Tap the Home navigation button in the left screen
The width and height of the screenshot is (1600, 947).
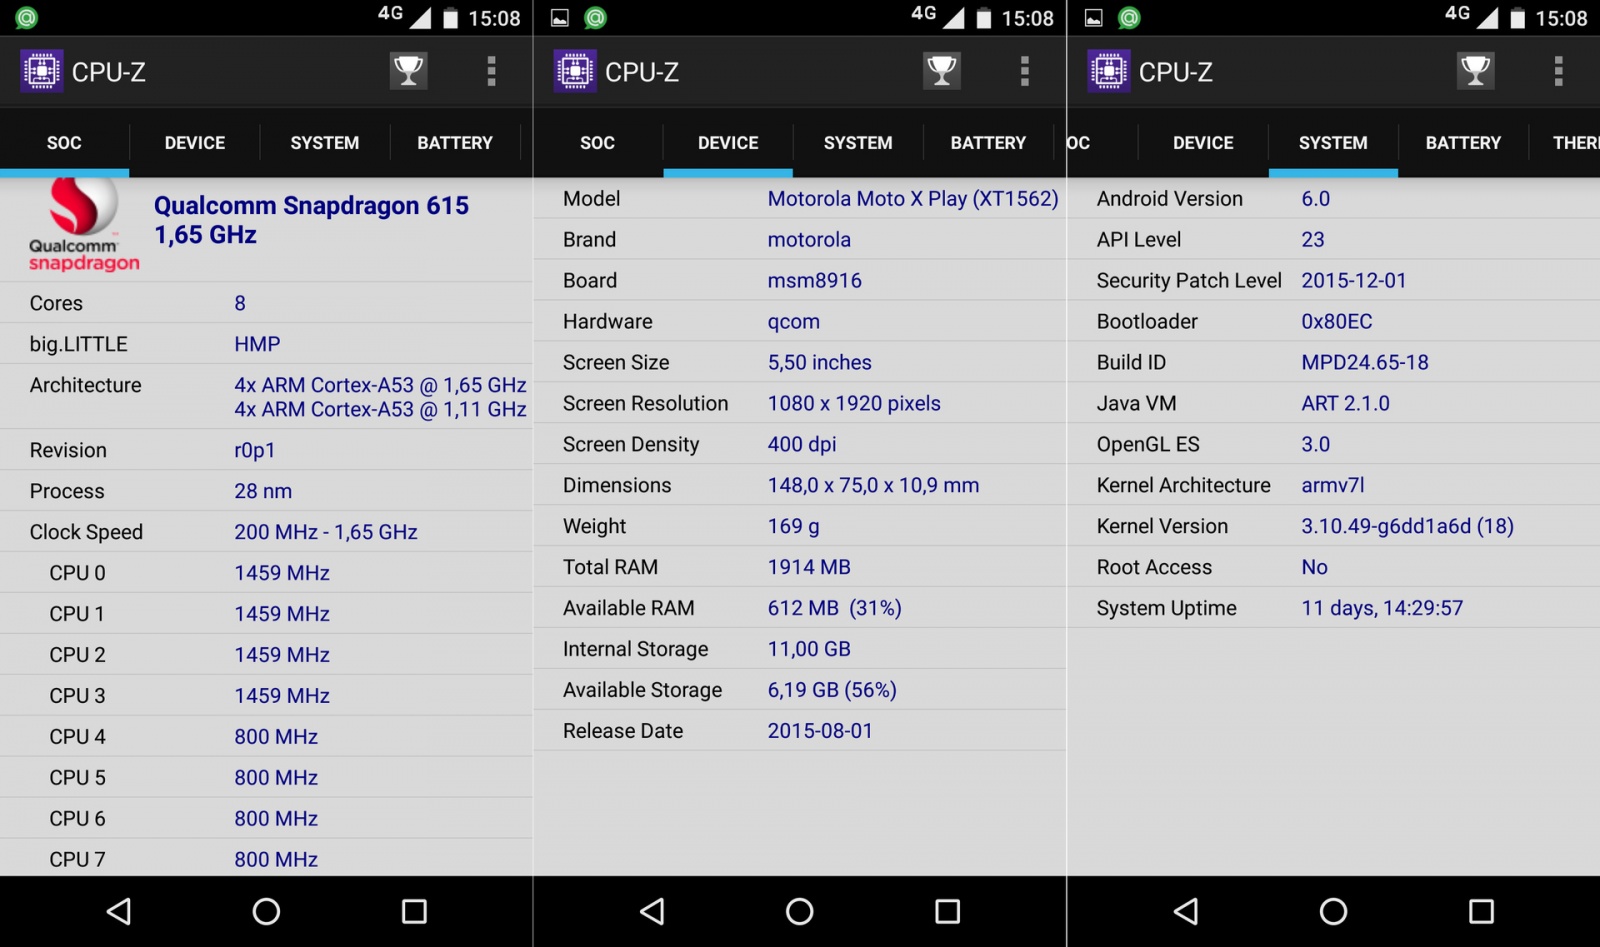[266, 911]
